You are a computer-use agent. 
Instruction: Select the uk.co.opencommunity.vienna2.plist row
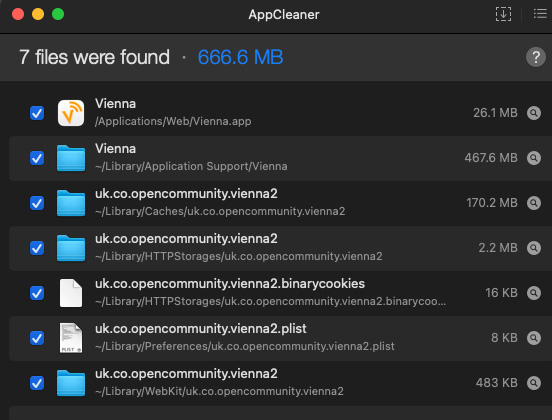(x=280, y=338)
